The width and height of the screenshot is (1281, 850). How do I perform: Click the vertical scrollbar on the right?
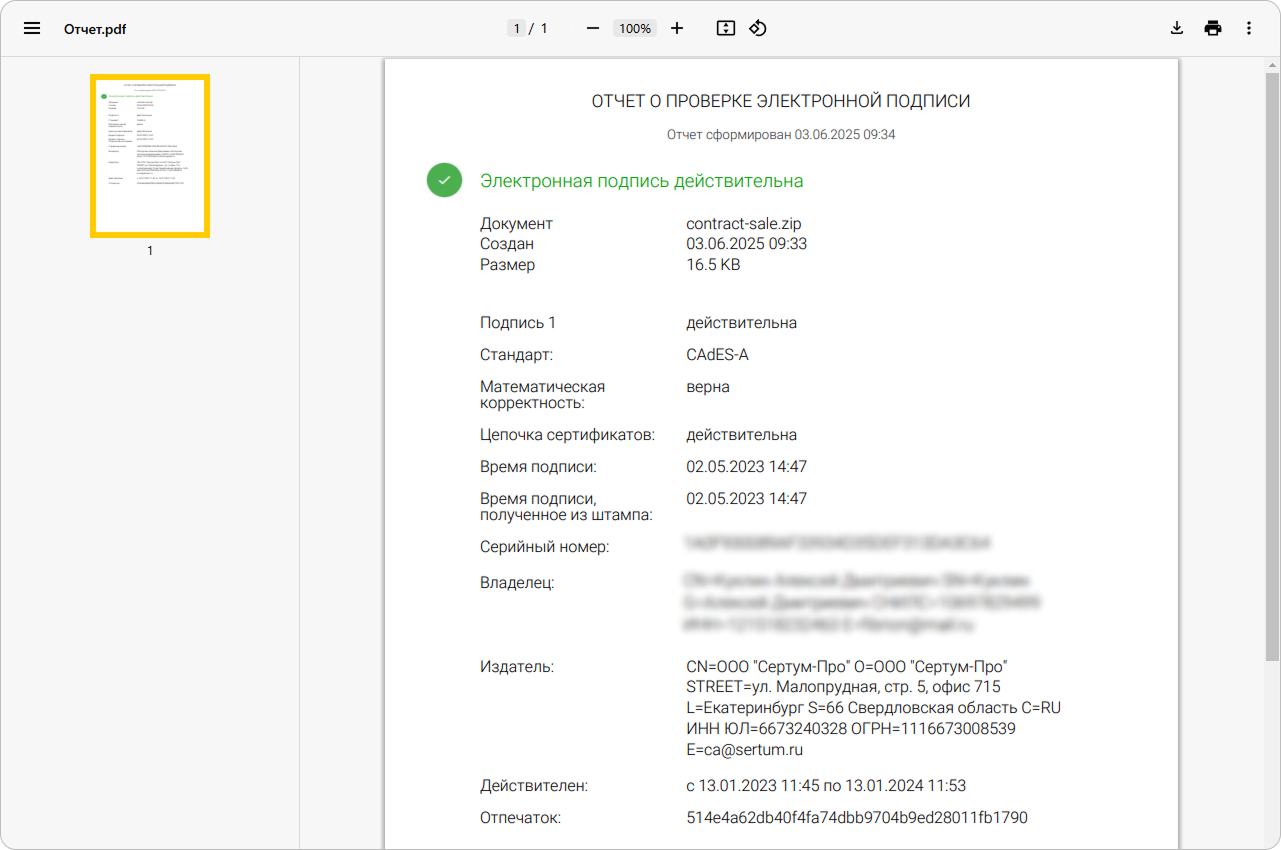tap(1272, 360)
